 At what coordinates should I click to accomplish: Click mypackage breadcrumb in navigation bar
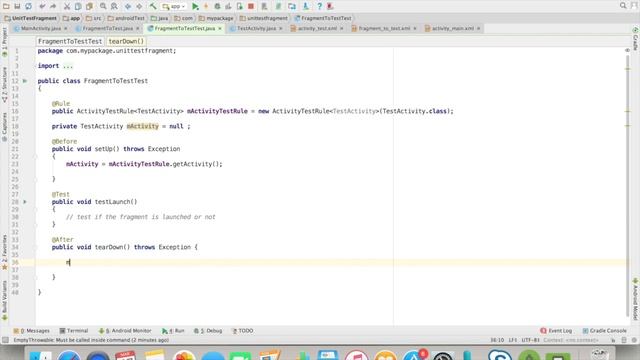216,18
